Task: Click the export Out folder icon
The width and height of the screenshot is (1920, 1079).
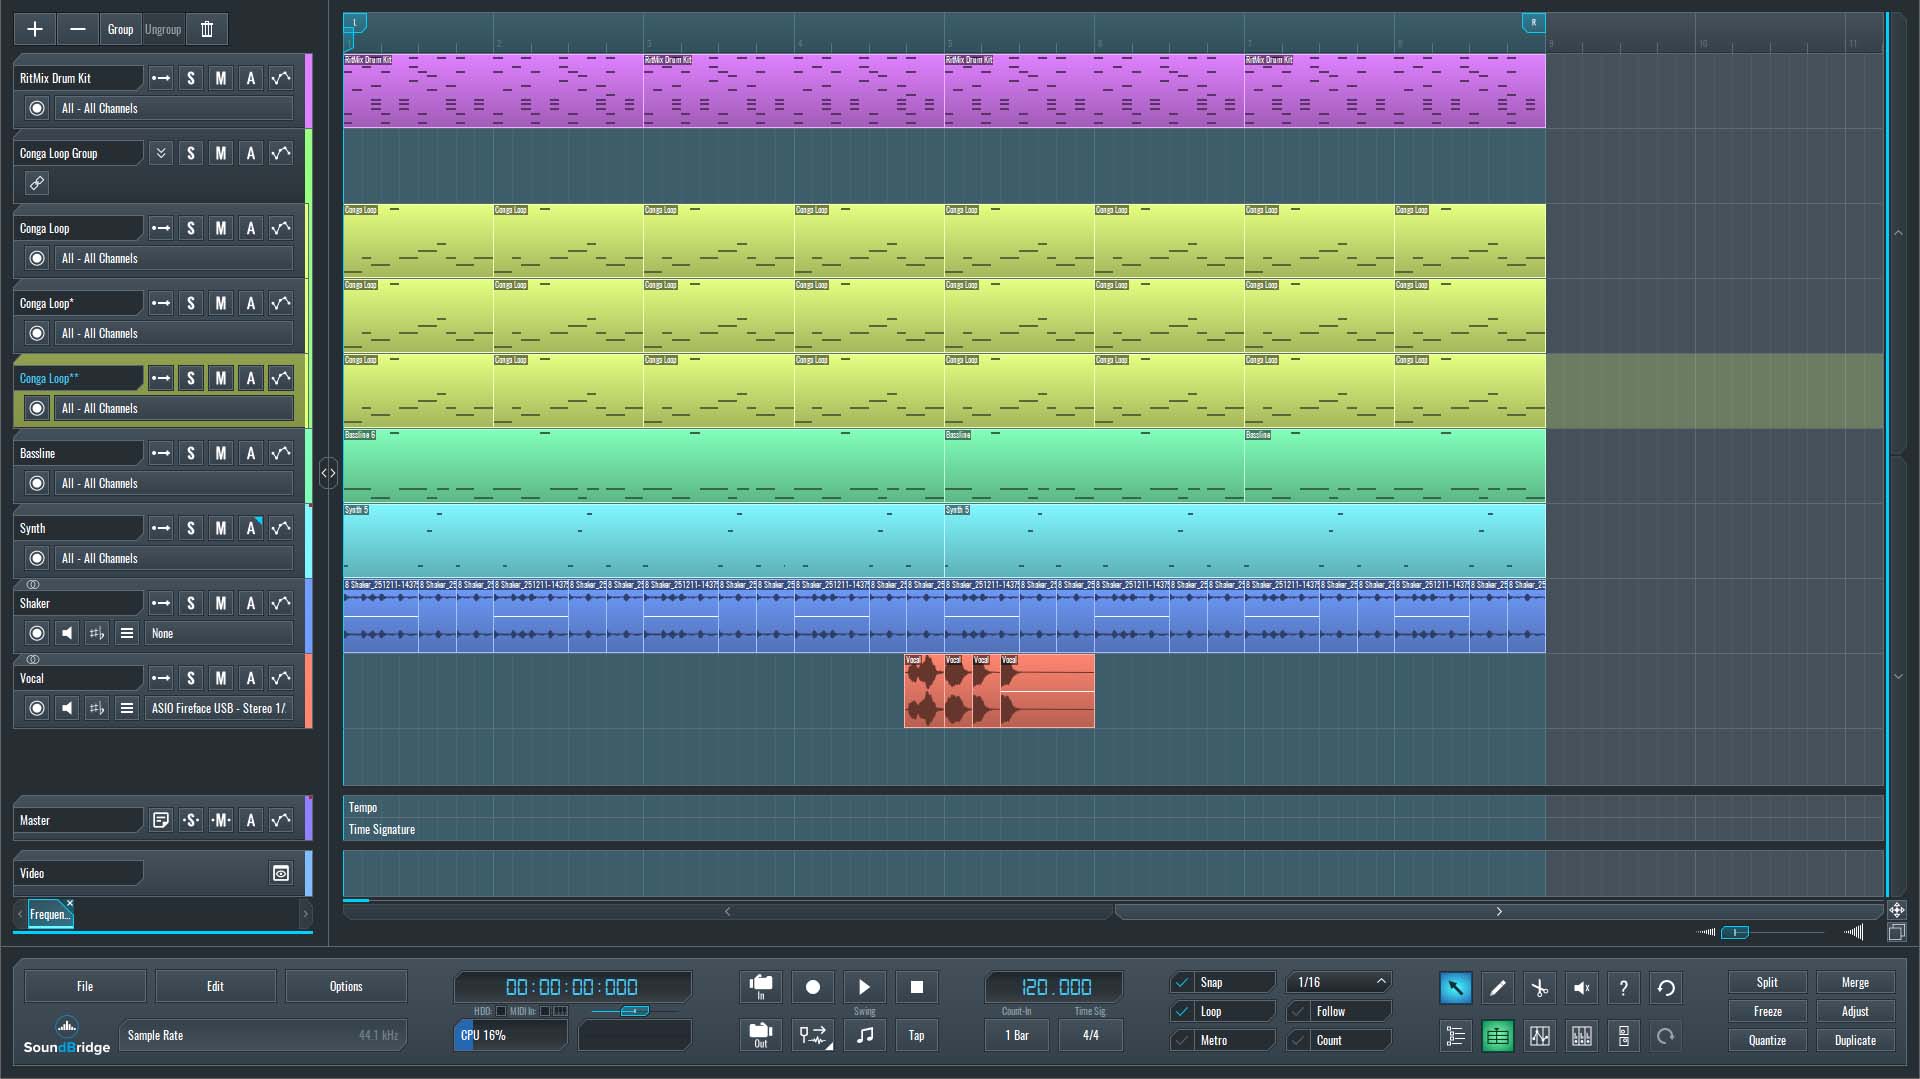Action: click(761, 1035)
